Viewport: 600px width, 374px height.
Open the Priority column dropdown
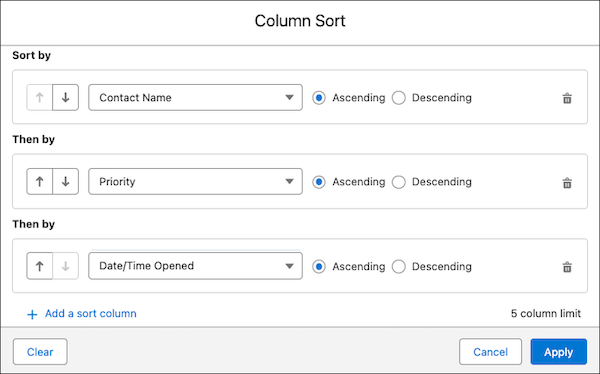(x=195, y=181)
